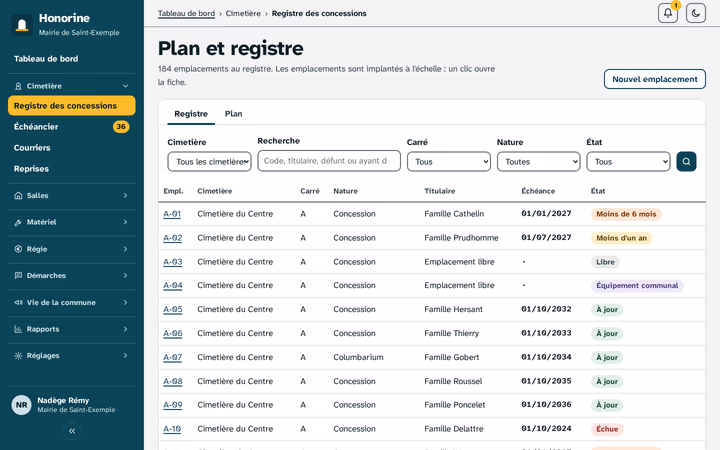The width and height of the screenshot is (720, 450).
Task: Open emplacement A-03 link
Action: [x=173, y=262]
